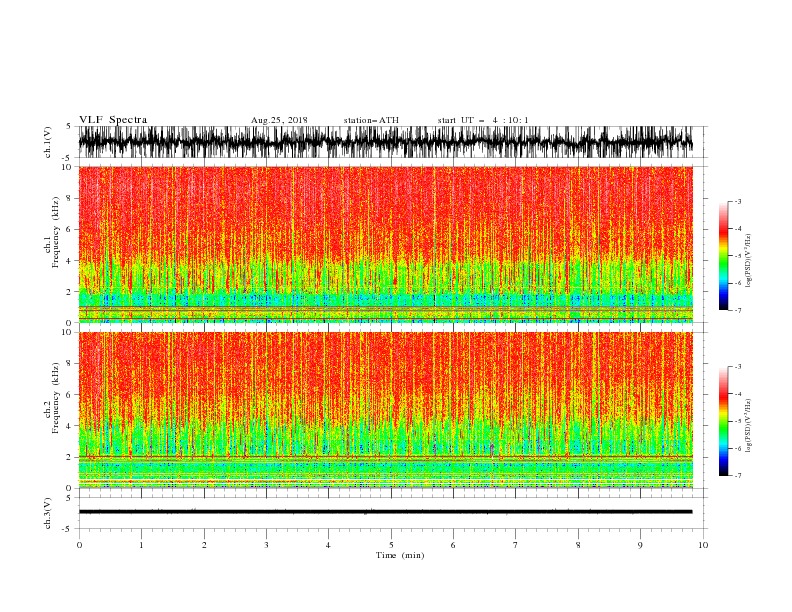Click the "5" tick on ch.1(V) axis
Screen dimensions: 792x612
tap(69, 127)
